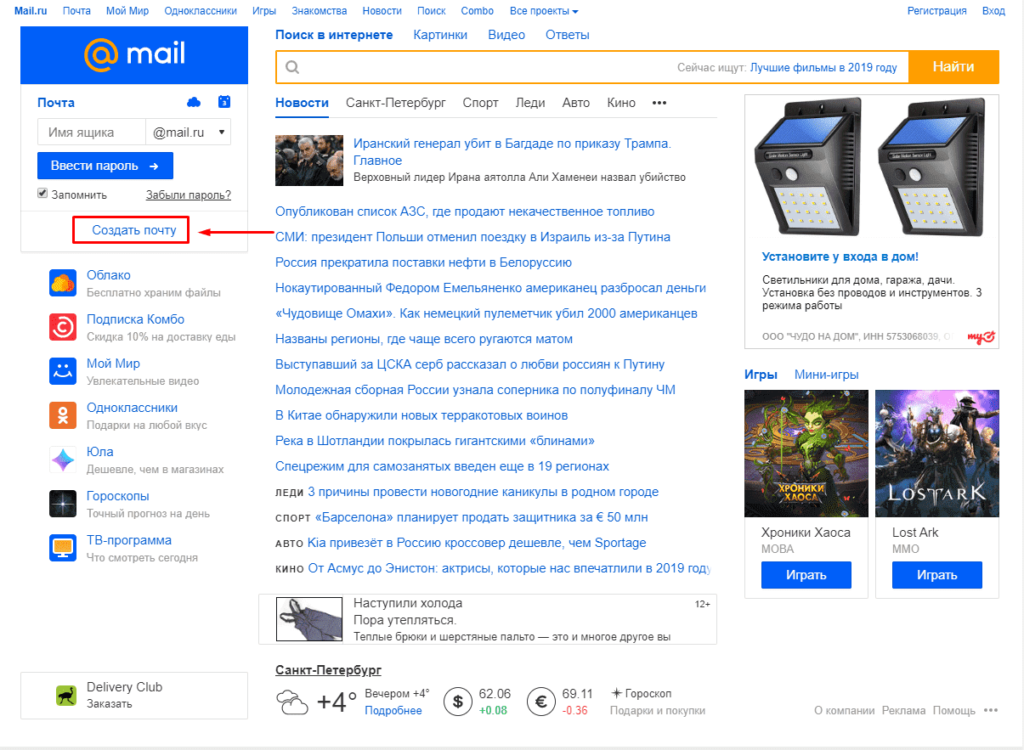Open the Все проекты dropdown menu
Viewport: 1024px width, 750px height.
[544, 11]
